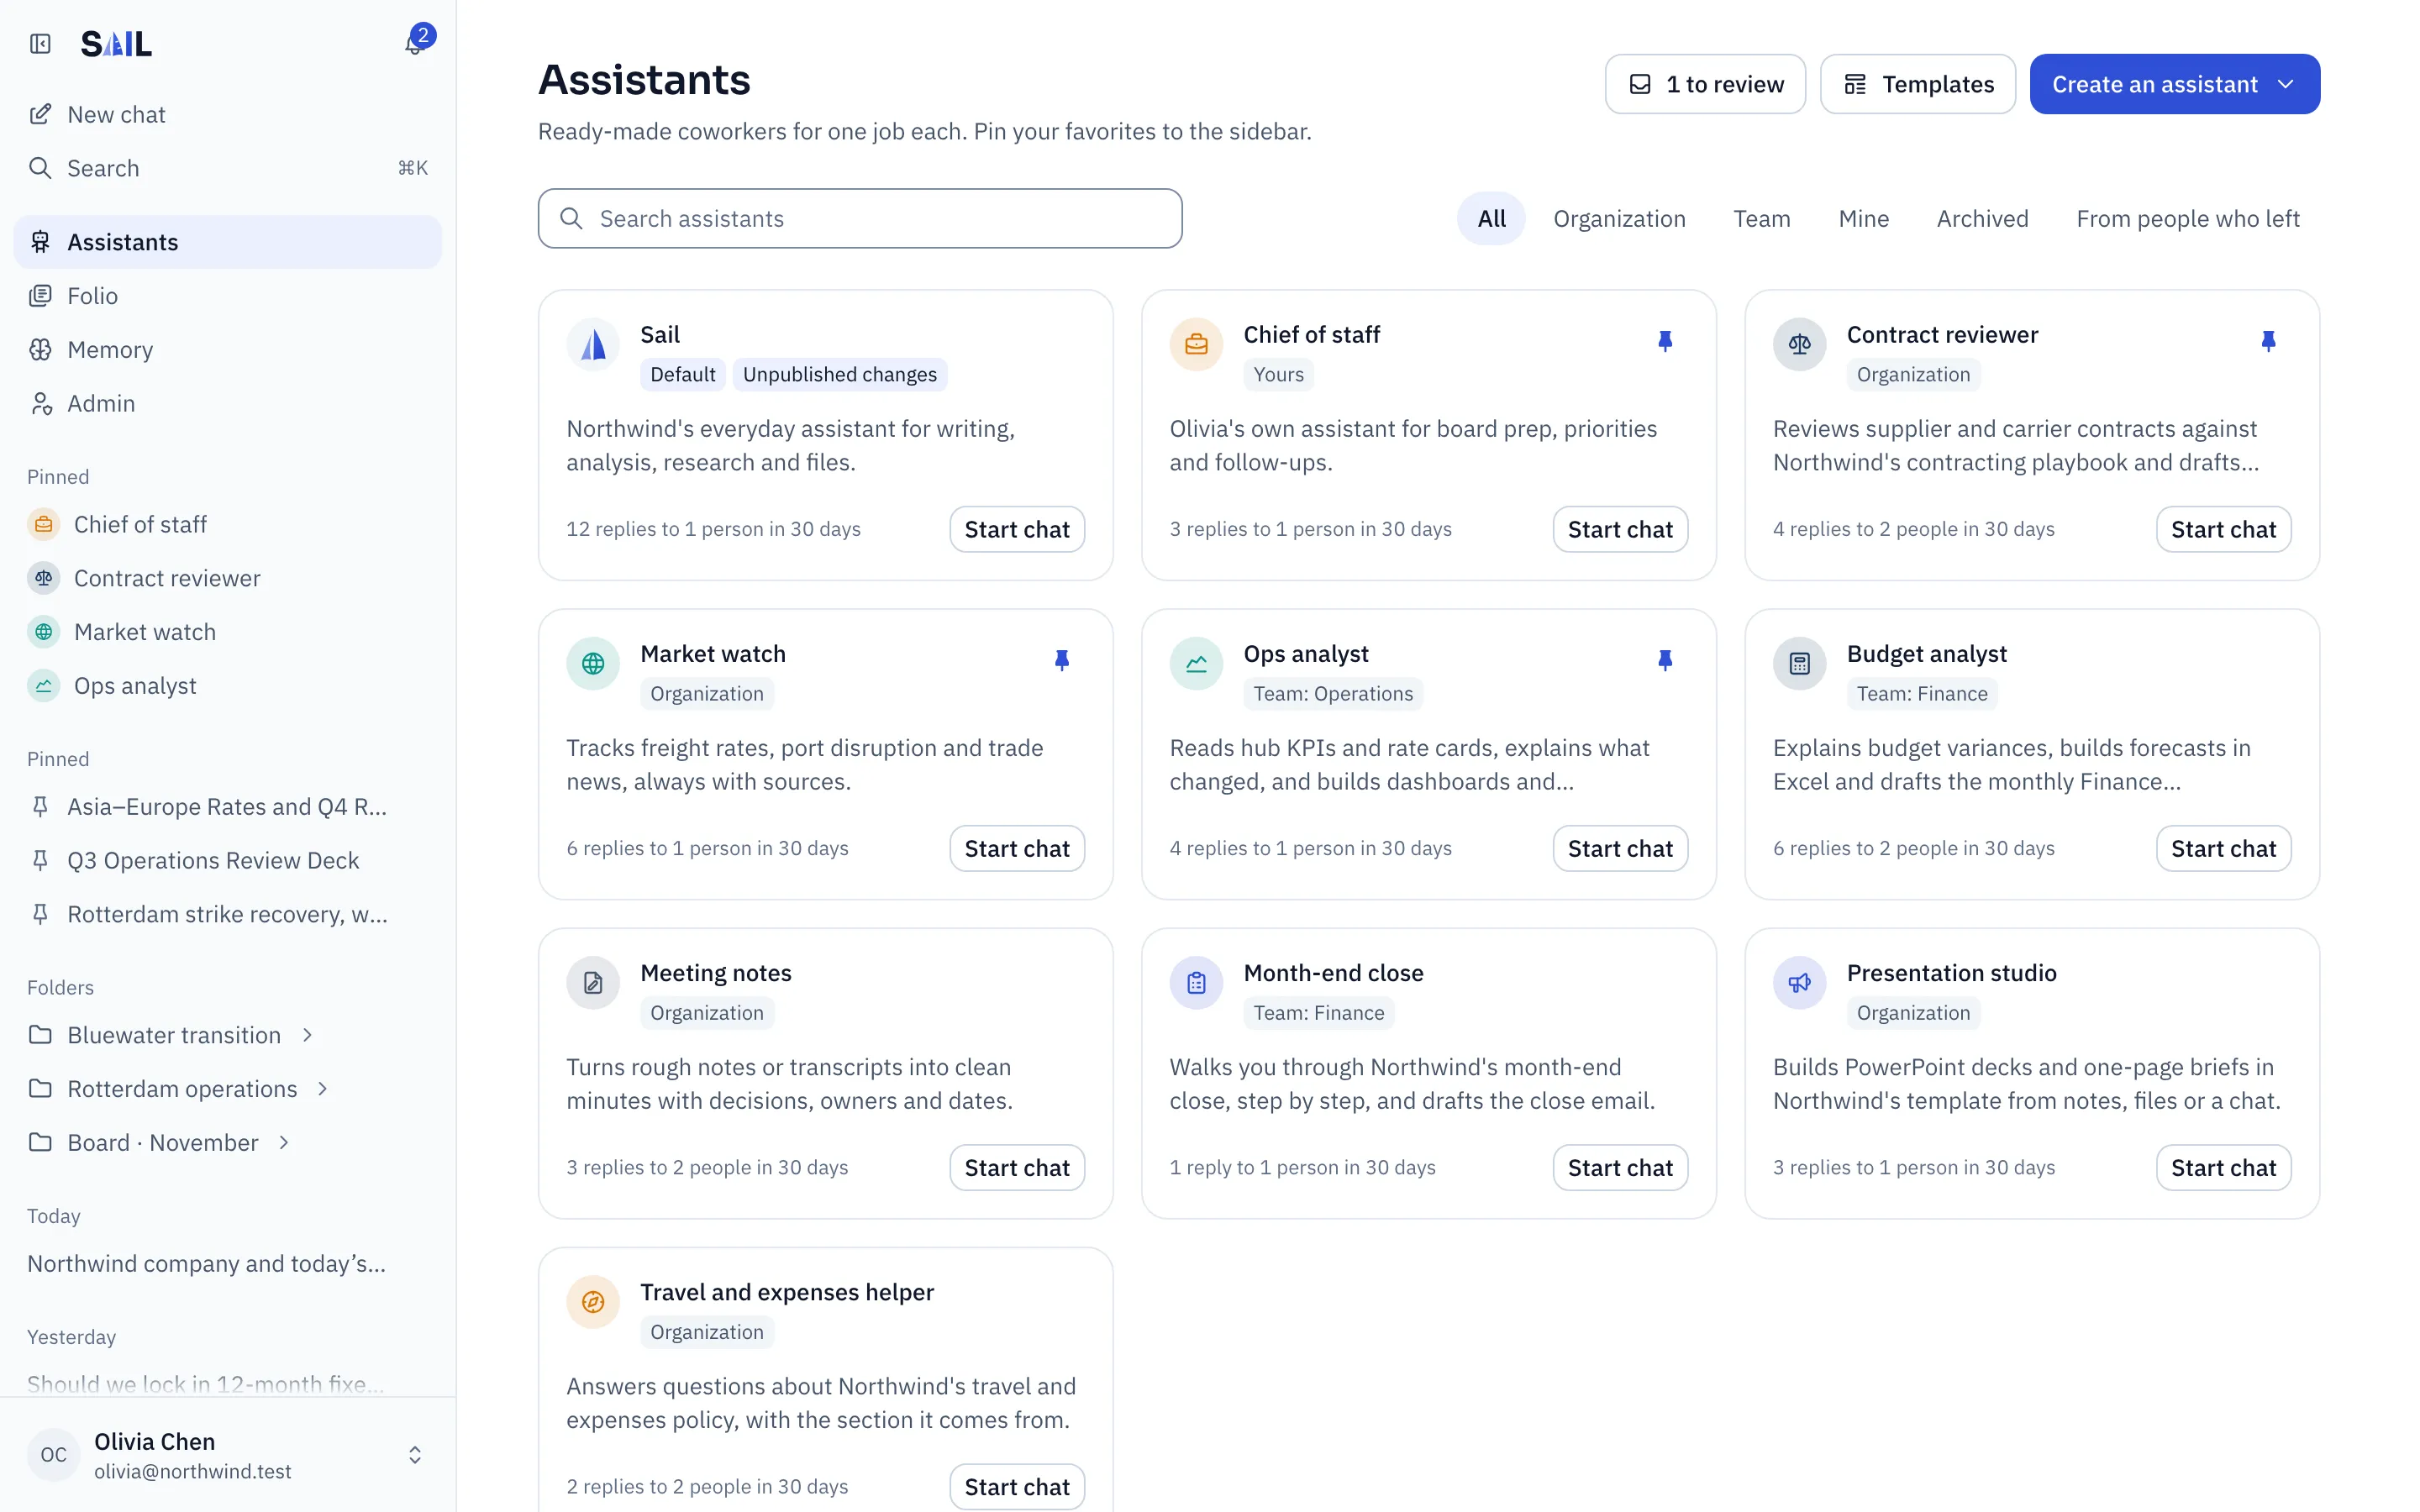Screen dimensions: 2420x1512
Task: Expand the Bluewater transition folder
Action: click(x=308, y=1035)
